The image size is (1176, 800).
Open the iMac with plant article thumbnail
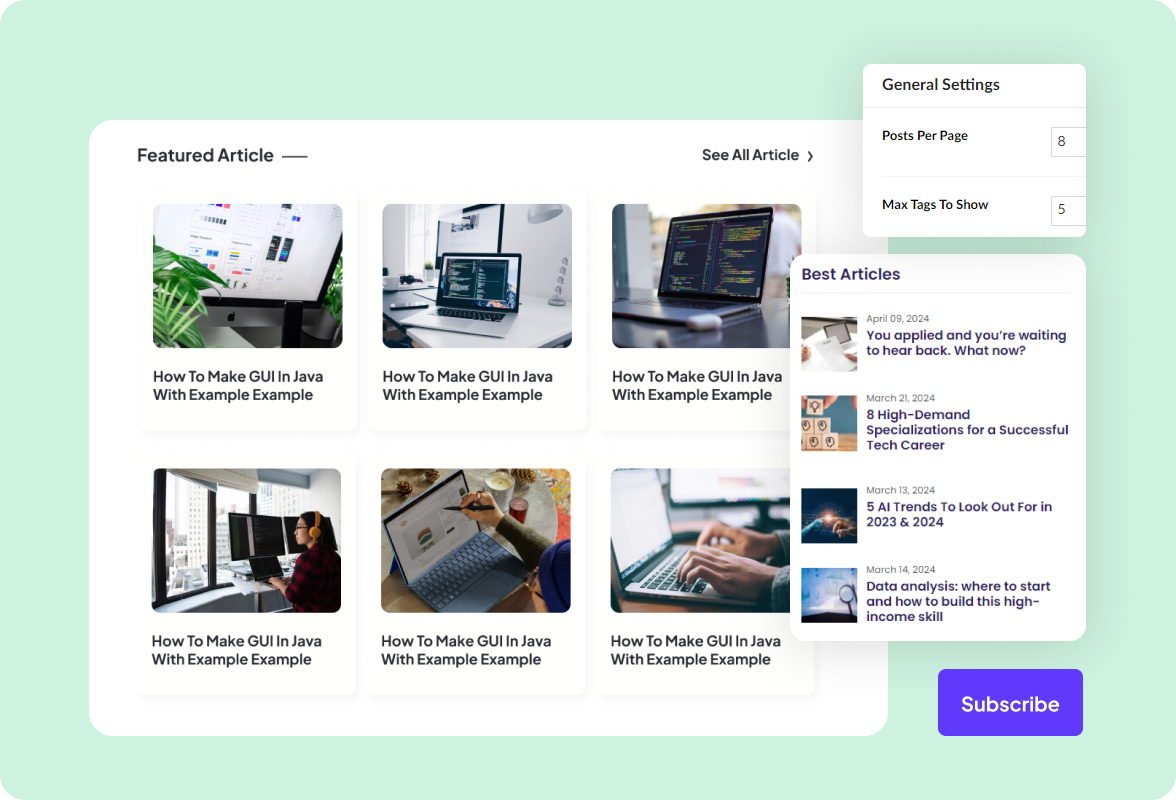(x=247, y=276)
